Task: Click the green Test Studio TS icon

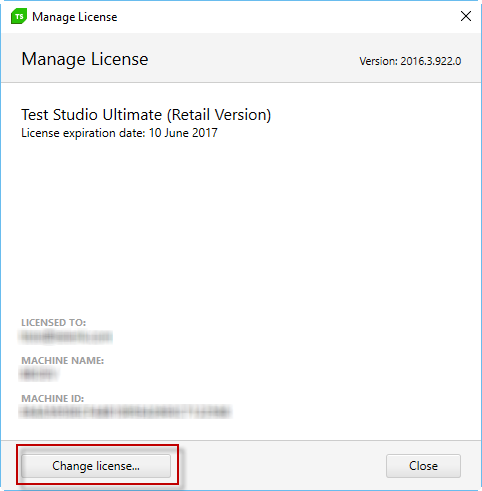Action: point(19,17)
